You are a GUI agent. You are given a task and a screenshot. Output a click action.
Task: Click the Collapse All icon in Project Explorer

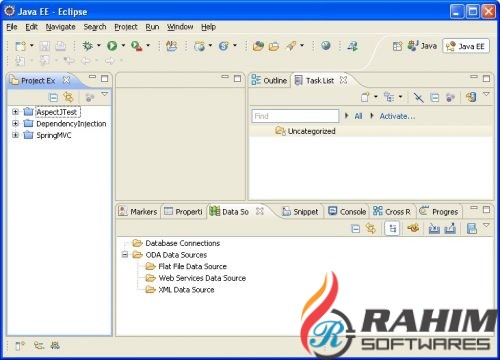(x=53, y=97)
